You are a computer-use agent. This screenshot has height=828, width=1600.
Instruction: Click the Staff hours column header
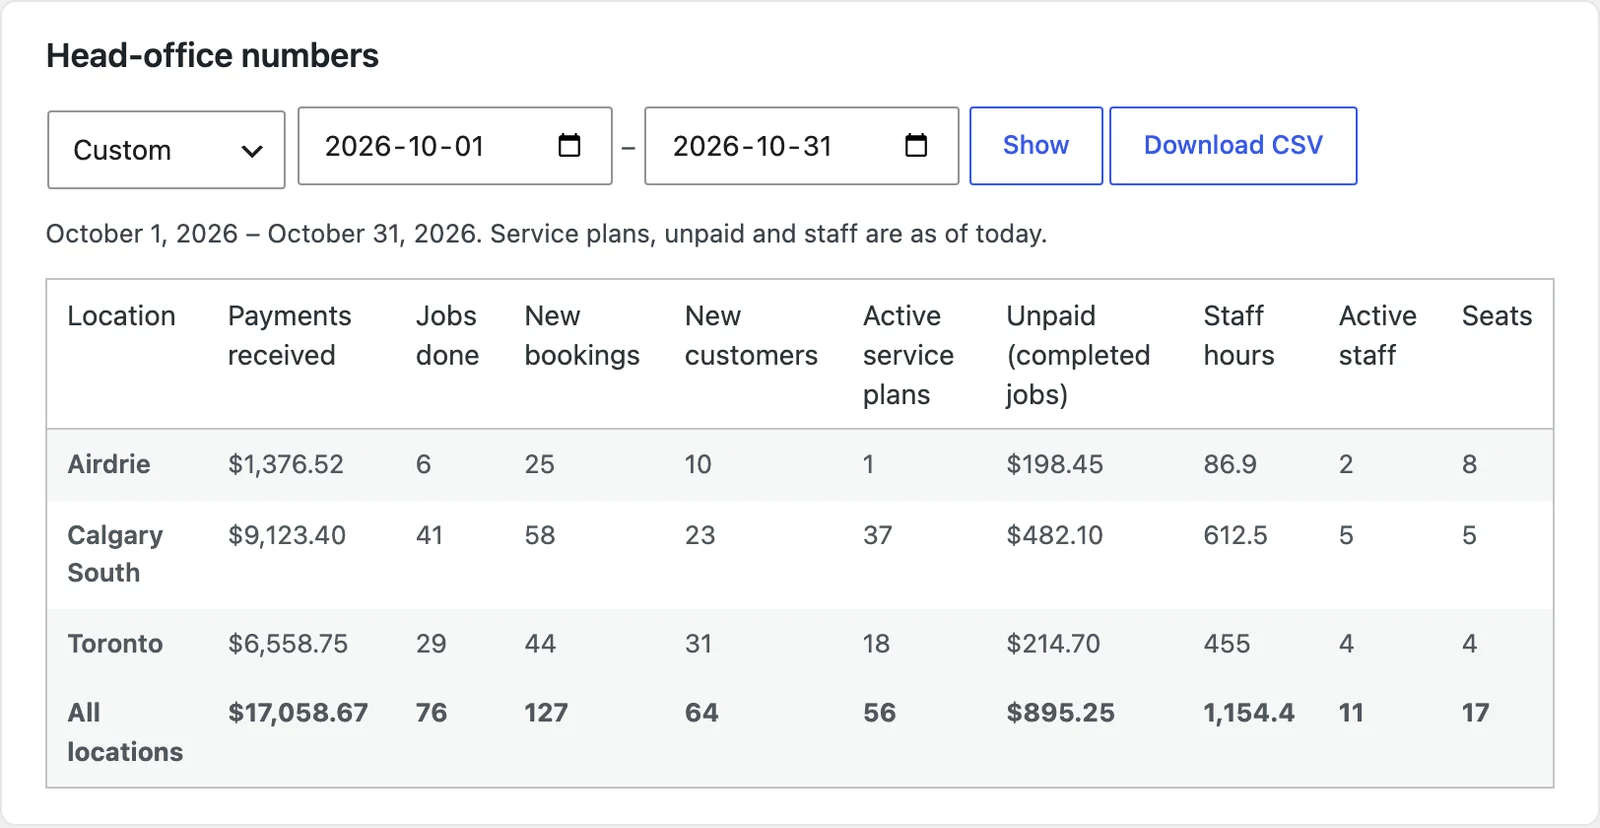pyautogui.click(x=1239, y=336)
